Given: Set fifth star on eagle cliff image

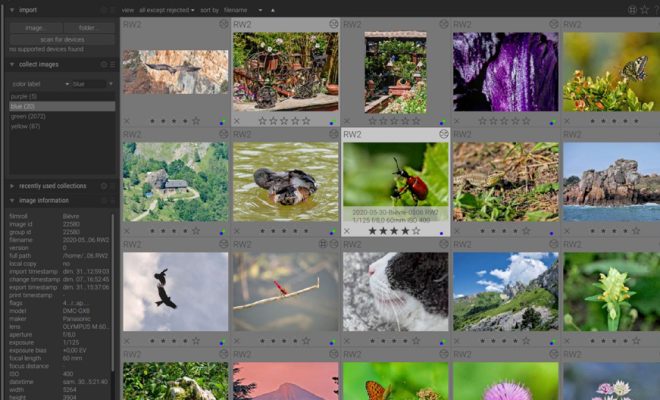Looking at the screenshot, I should tap(196, 121).
